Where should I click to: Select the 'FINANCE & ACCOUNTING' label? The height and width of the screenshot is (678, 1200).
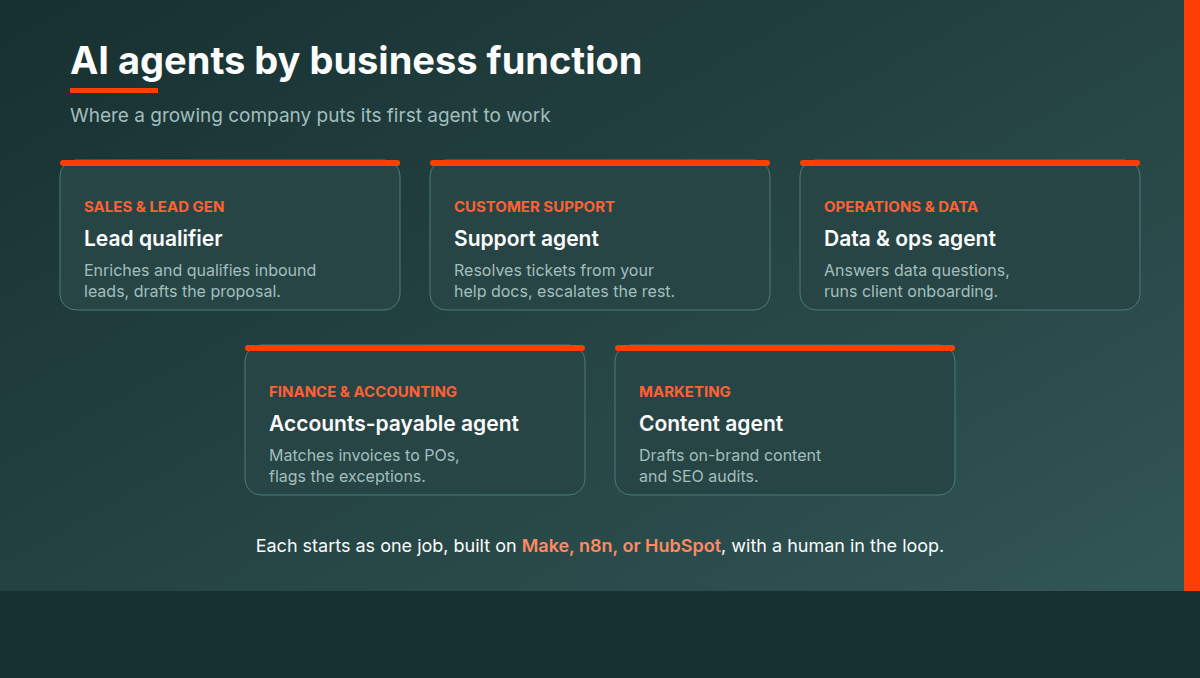(363, 392)
